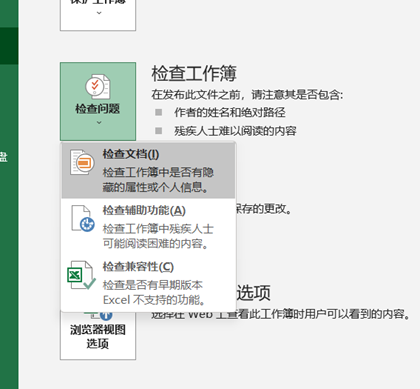Click description 检查工作簿中残疾人士可能阅读困难的内容
420x389 pixels.
[158, 236]
